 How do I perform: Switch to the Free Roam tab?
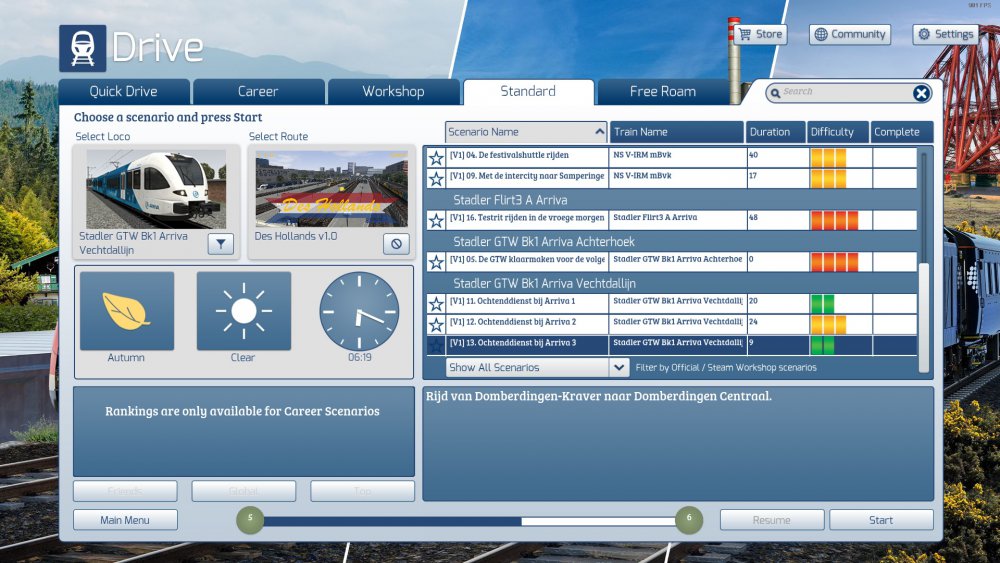pos(663,92)
